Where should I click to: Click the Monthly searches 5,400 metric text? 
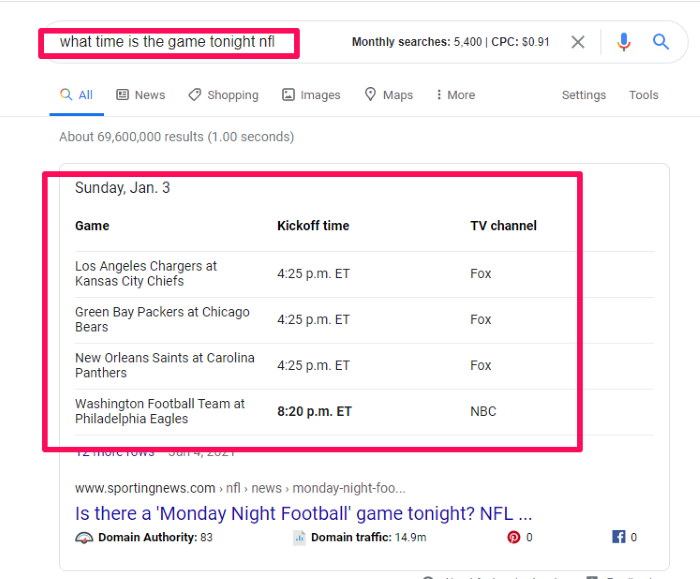417,42
